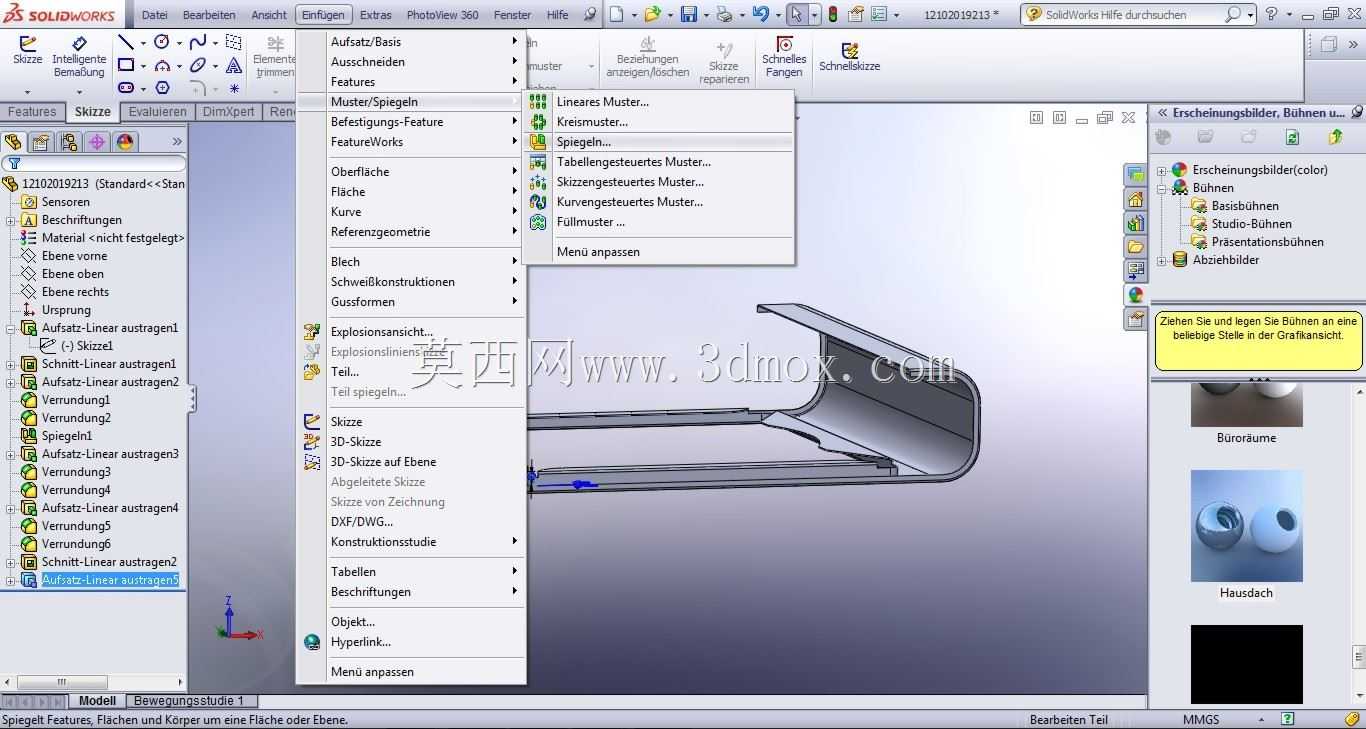
Task: Pin the appearances task pane
Action: pos(1357,112)
